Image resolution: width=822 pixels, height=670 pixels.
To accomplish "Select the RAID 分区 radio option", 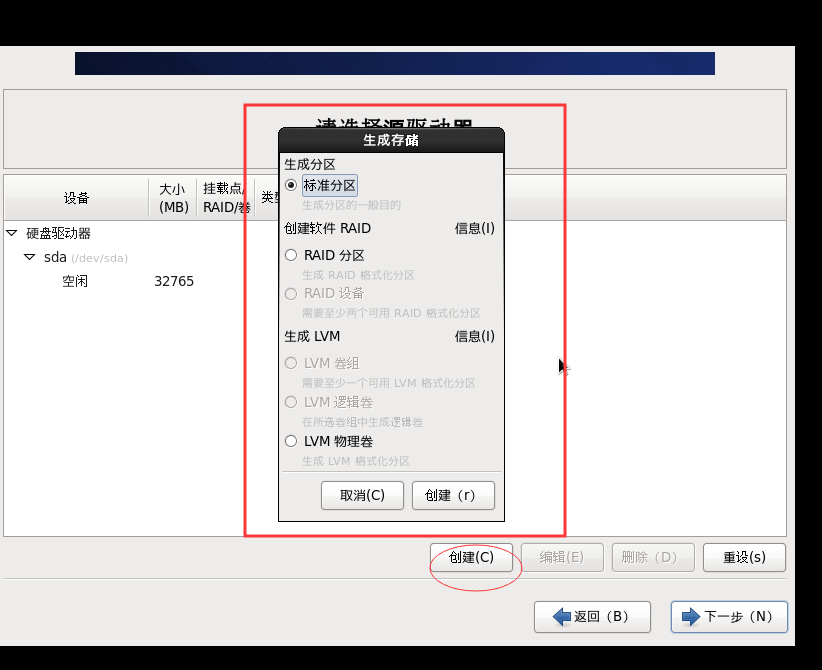I will (x=291, y=255).
